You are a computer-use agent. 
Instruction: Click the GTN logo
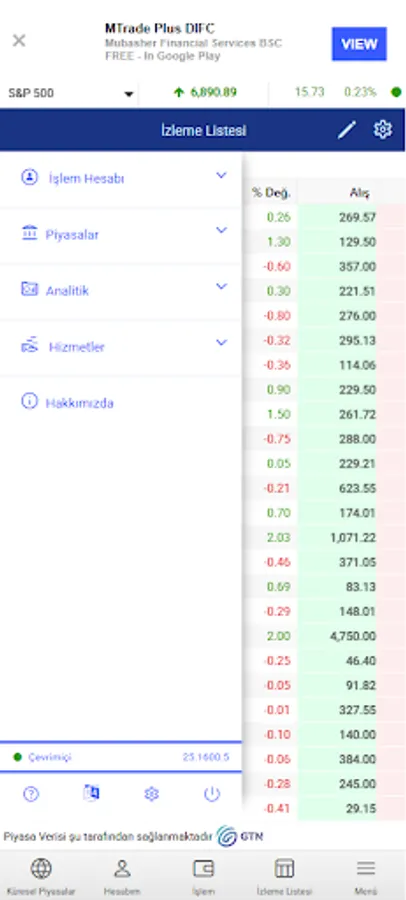240,836
